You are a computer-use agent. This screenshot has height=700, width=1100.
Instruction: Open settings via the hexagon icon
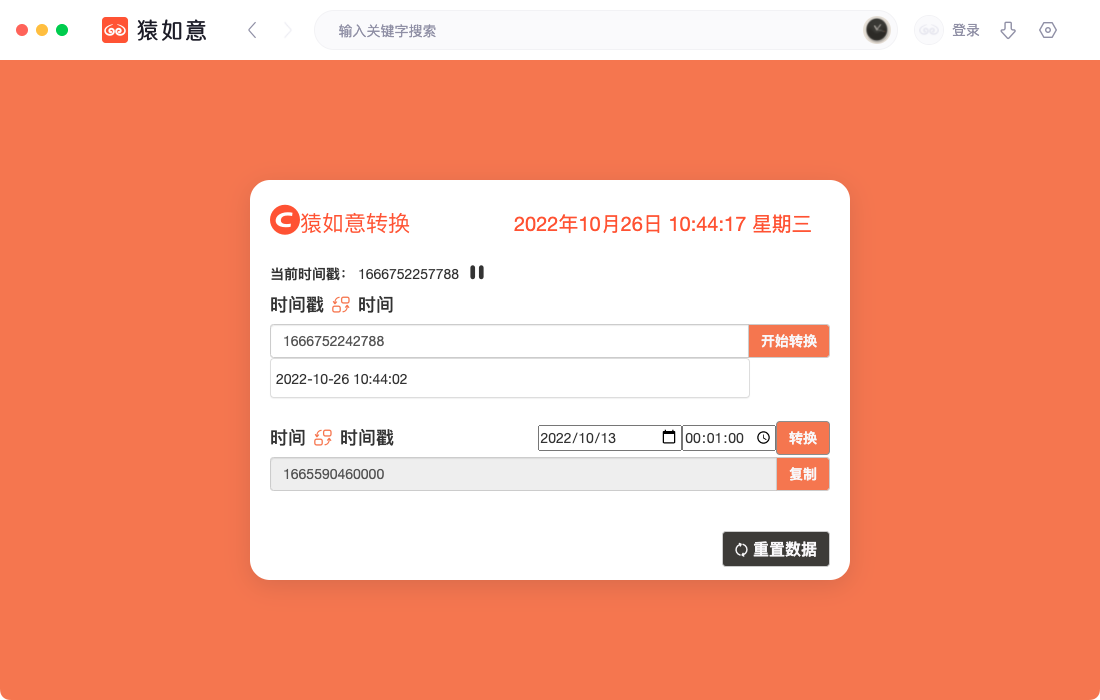[1048, 30]
